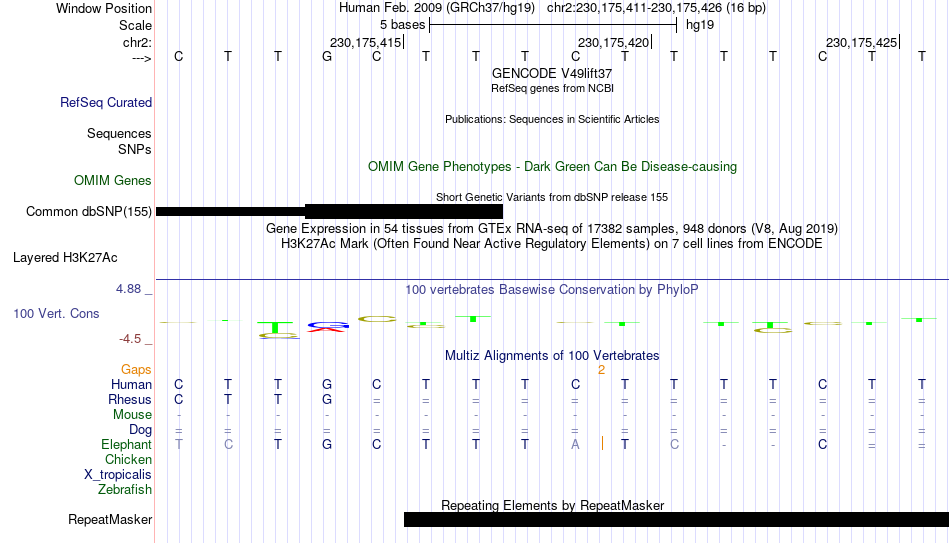Image resolution: width=950 pixels, height=543 pixels.
Task: Open the OMIM Genes track label
Action: (x=113, y=181)
